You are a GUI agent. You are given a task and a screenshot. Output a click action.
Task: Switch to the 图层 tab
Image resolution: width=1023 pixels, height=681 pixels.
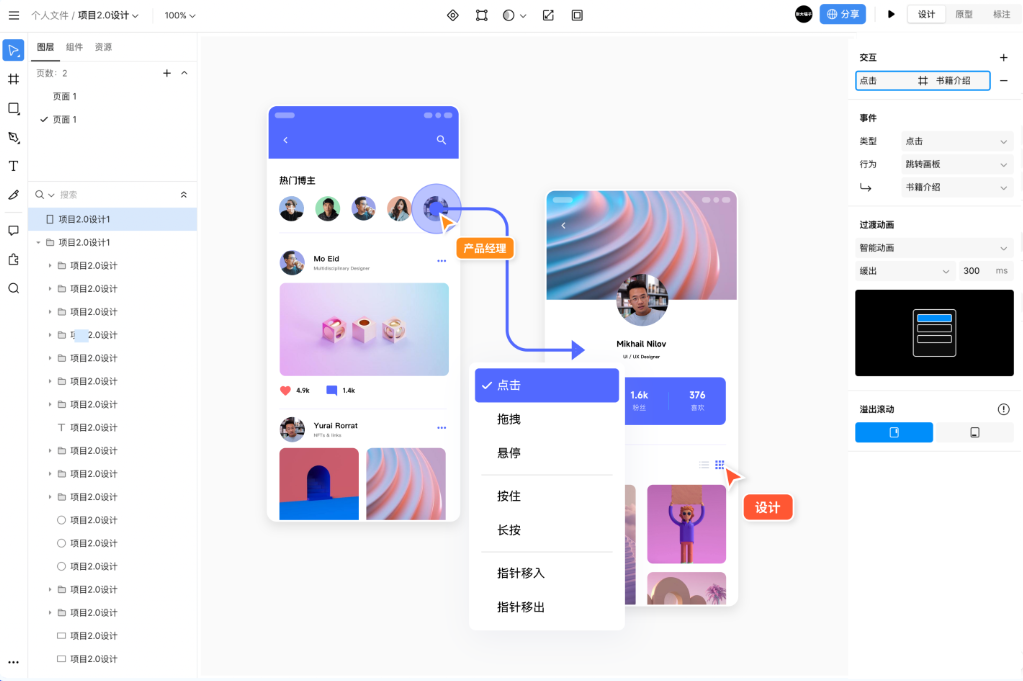pyautogui.click(x=46, y=47)
